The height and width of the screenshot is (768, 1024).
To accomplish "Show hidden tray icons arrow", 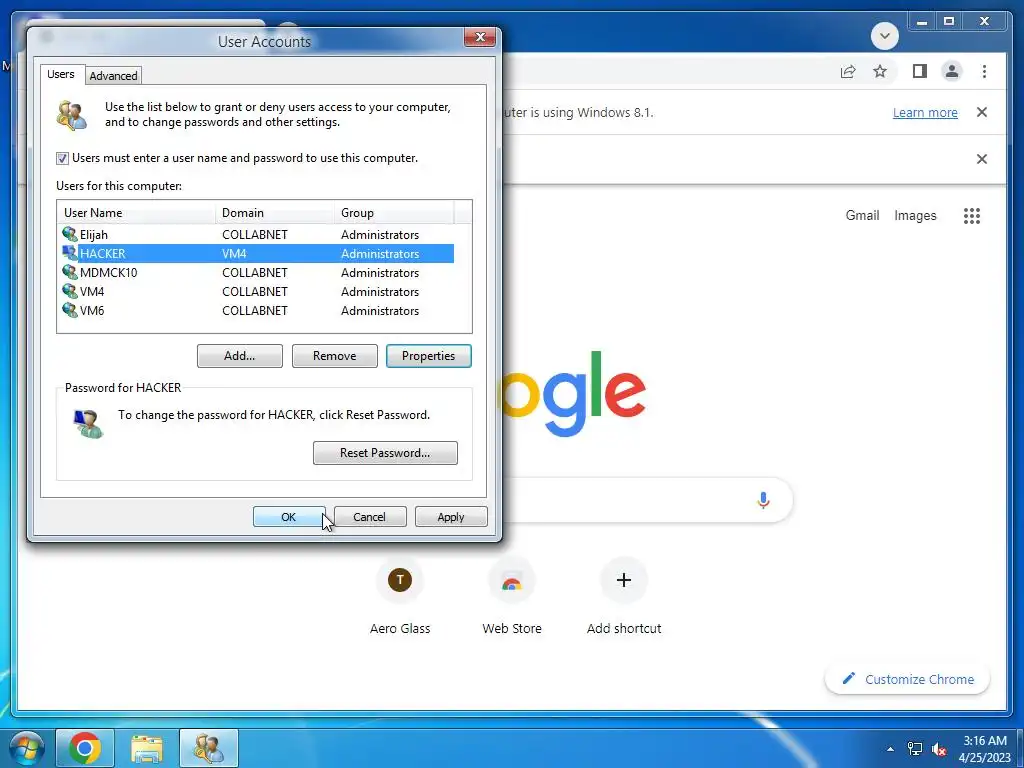I will coord(890,748).
